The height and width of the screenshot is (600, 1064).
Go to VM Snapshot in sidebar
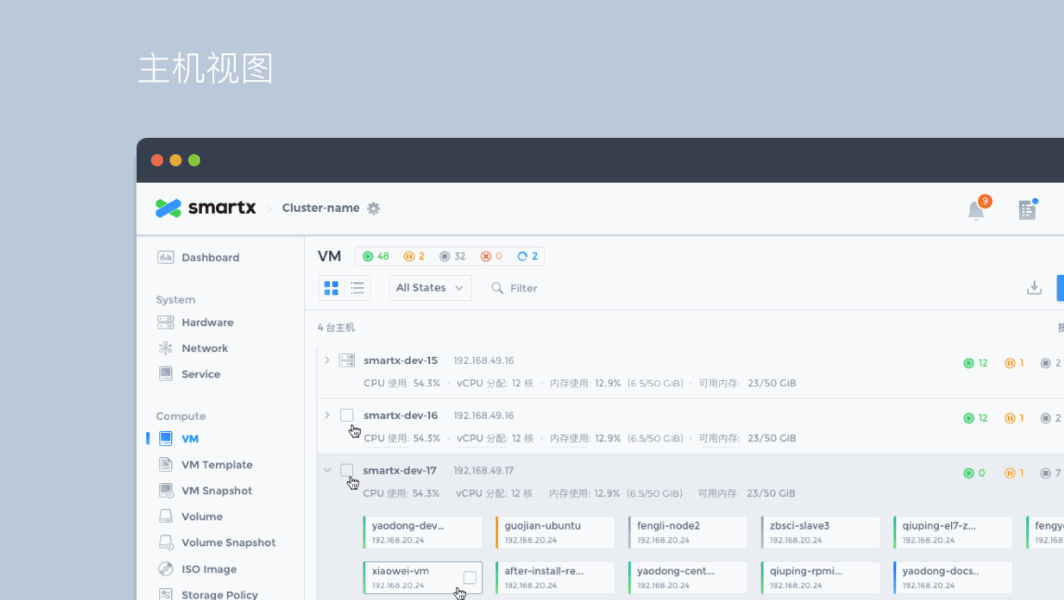point(216,491)
